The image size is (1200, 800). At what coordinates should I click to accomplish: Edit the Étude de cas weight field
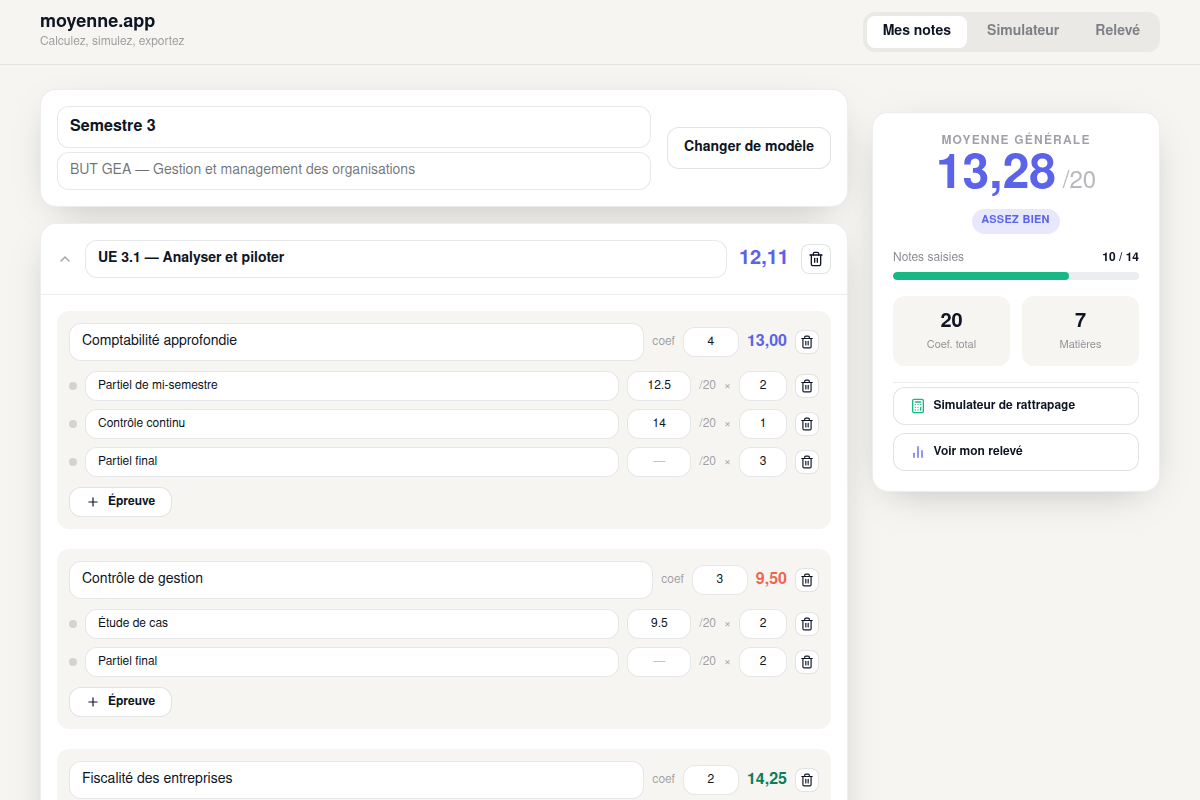[x=763, y=624]
